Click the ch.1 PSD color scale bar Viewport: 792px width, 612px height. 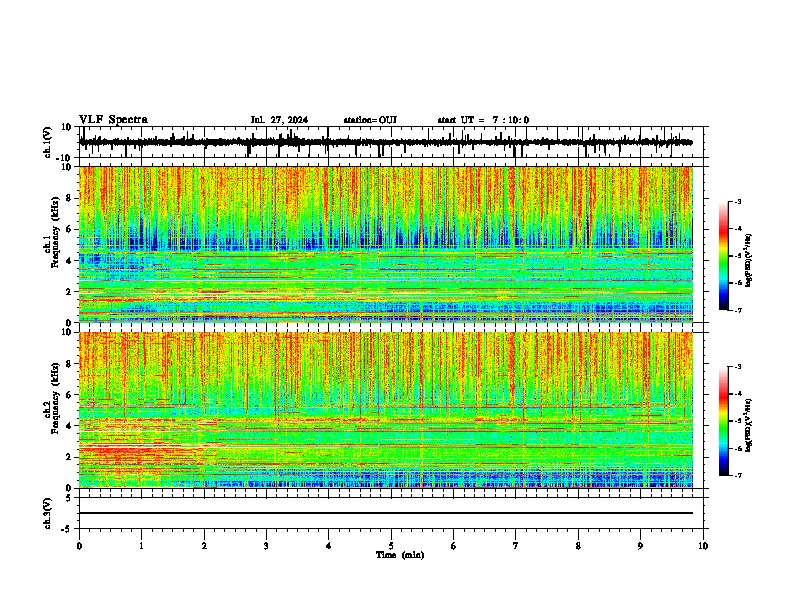[723, 256]
